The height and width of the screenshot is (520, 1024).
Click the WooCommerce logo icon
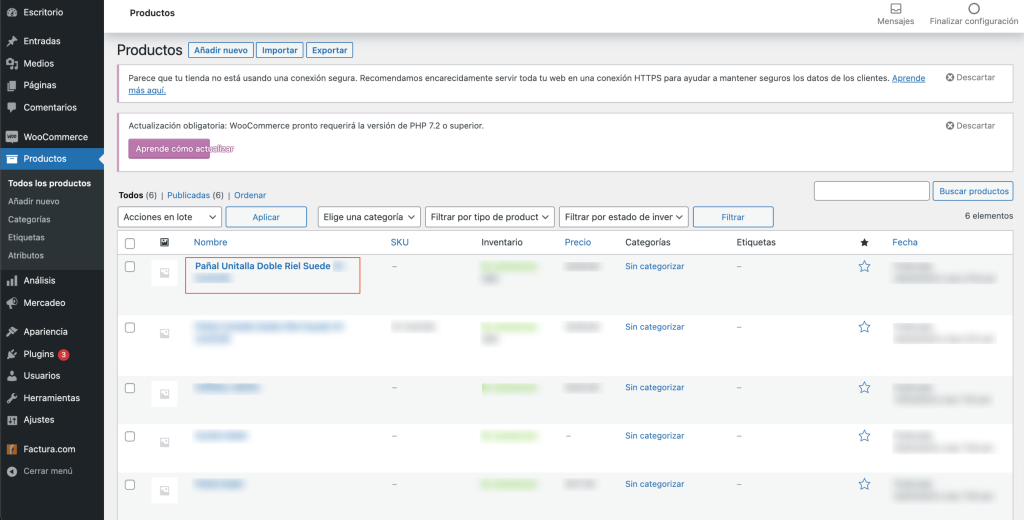tap(12, 137)
